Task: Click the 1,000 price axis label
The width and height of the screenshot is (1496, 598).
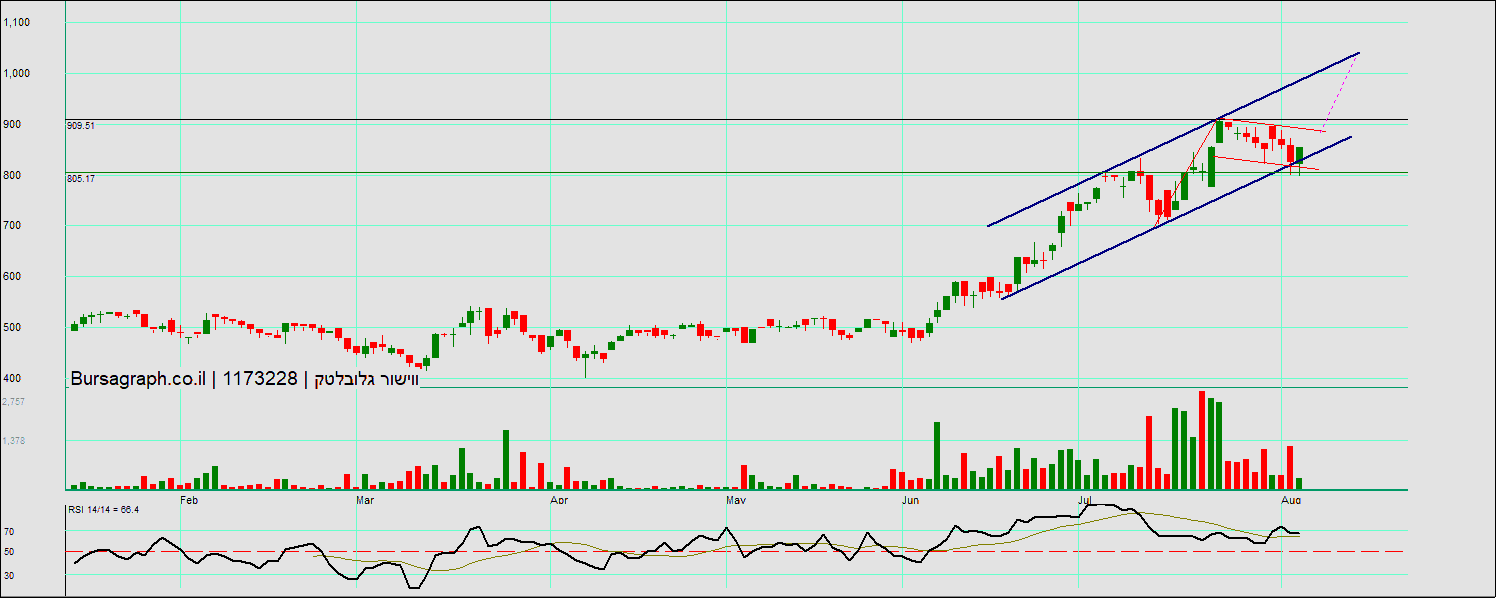Action: 17,73
